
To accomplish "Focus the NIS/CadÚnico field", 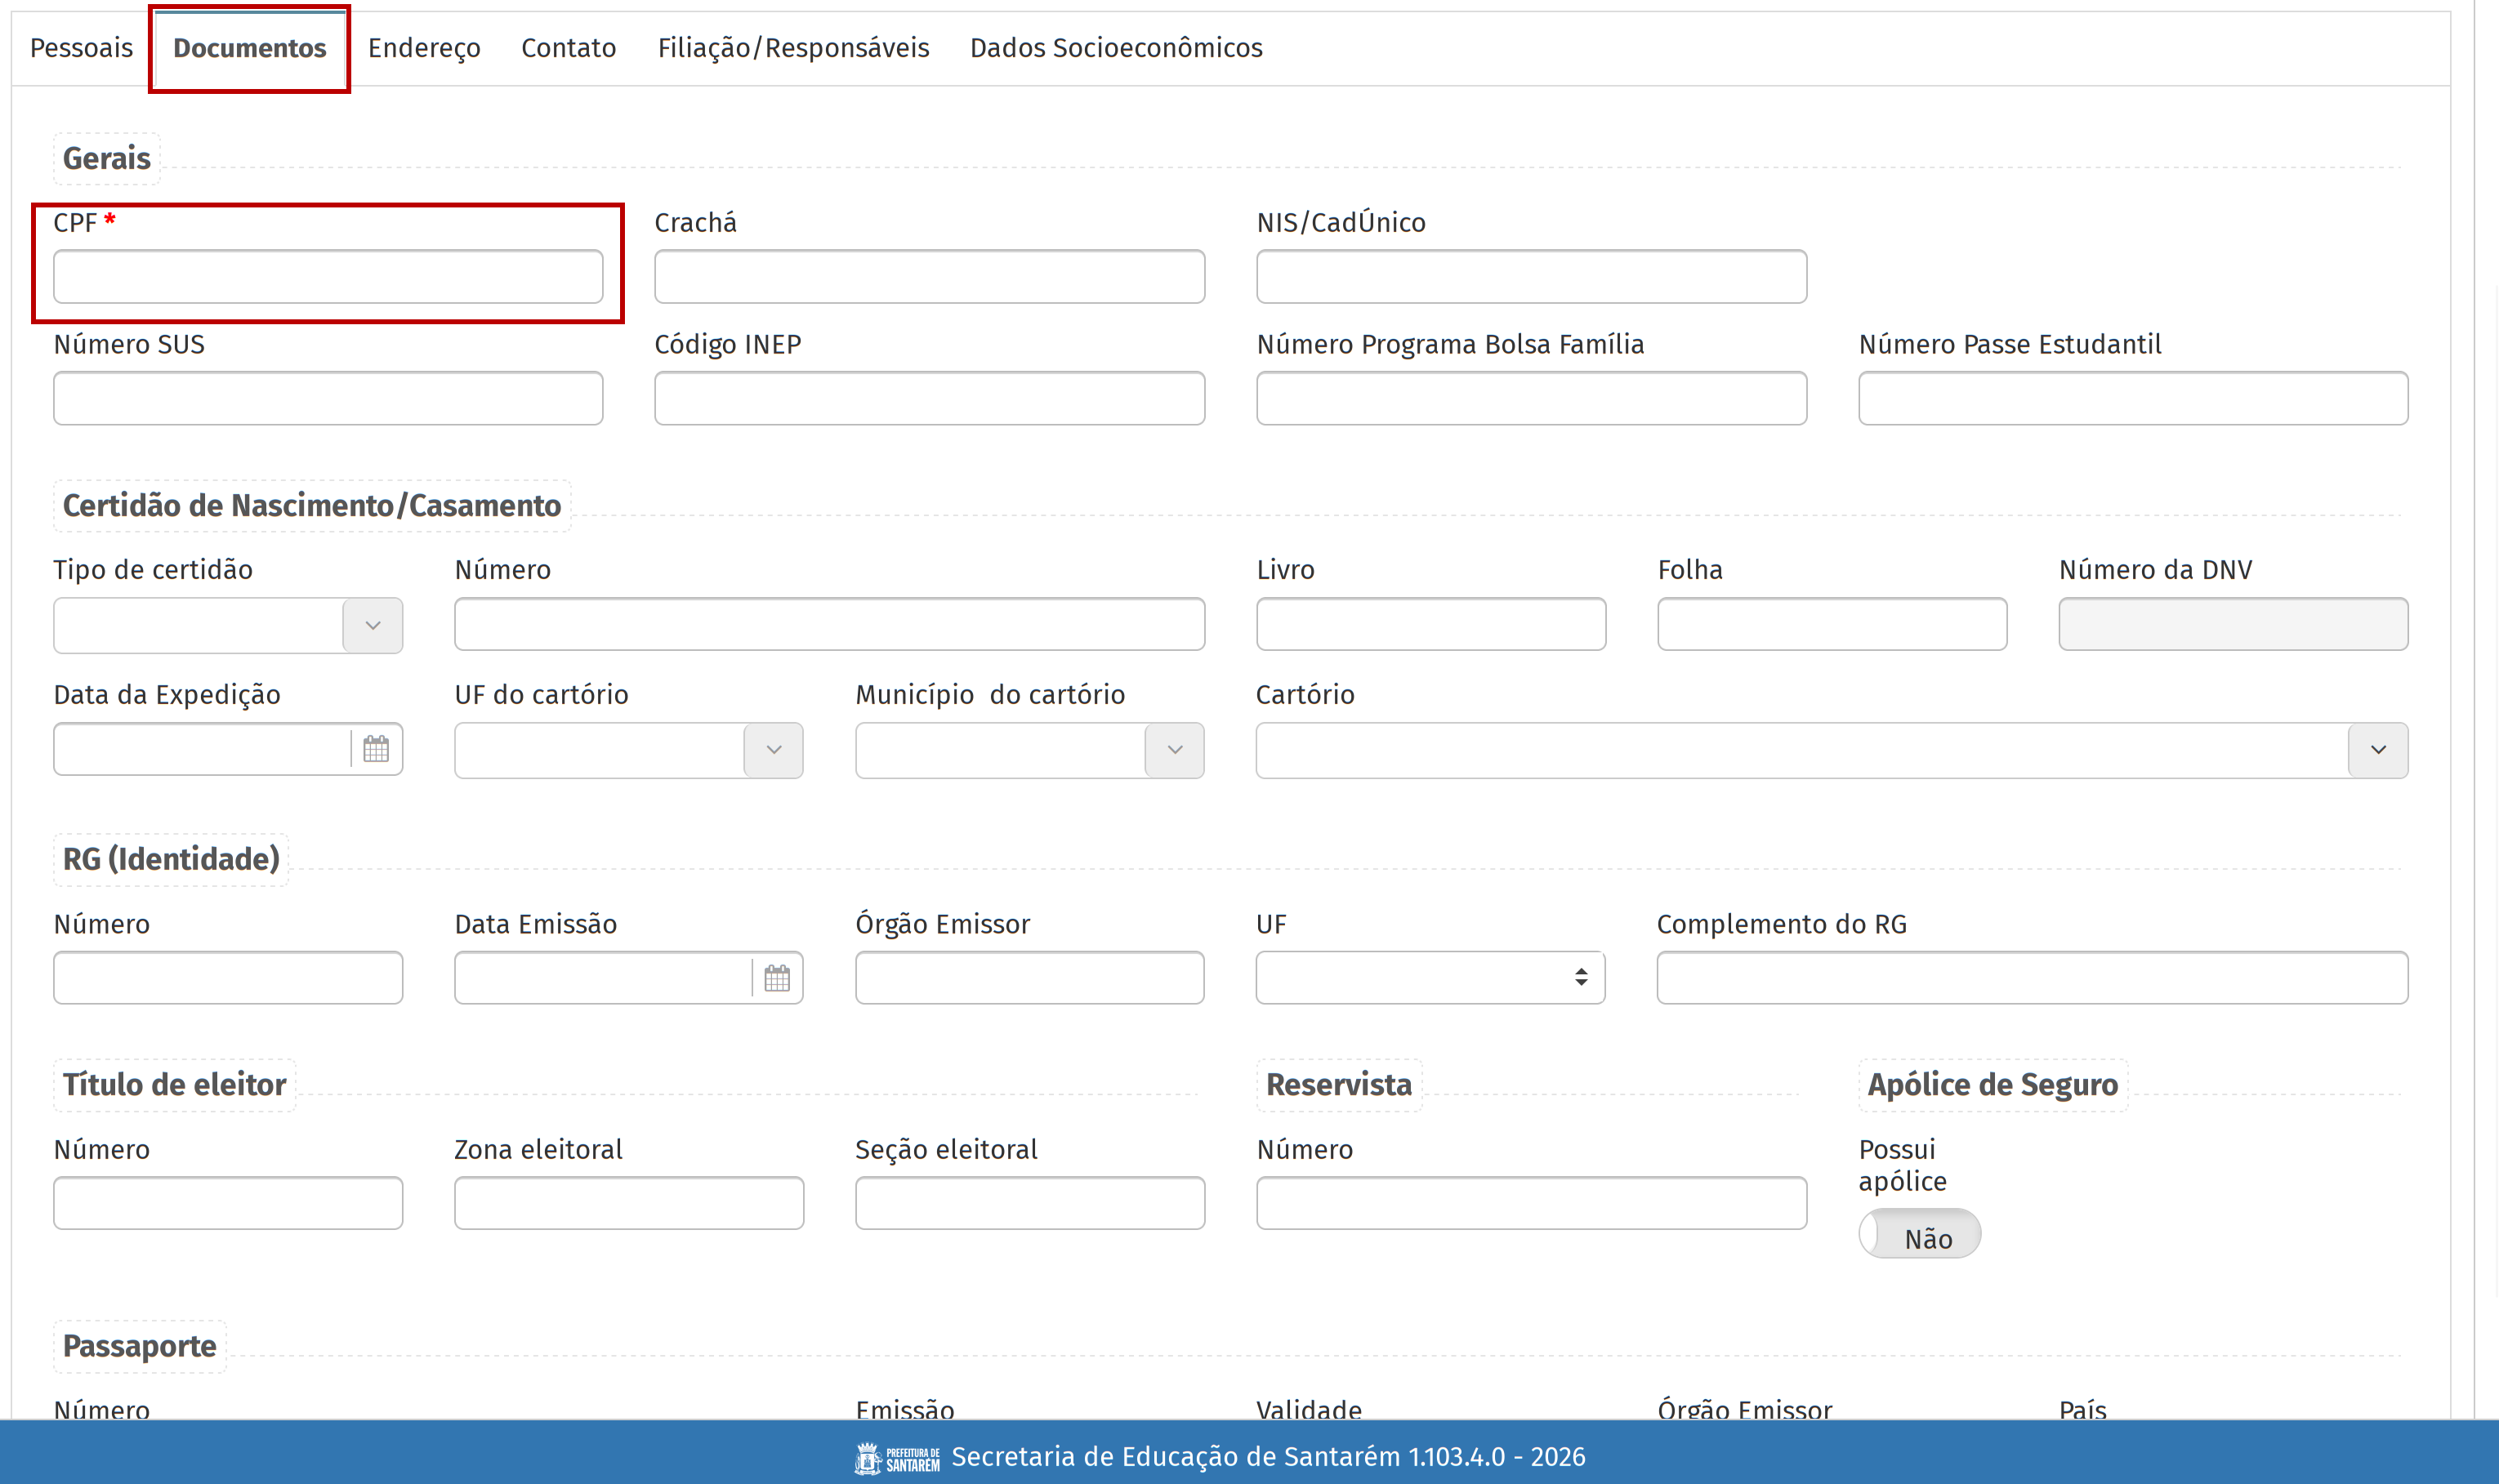I will (x=1531, y=277).
